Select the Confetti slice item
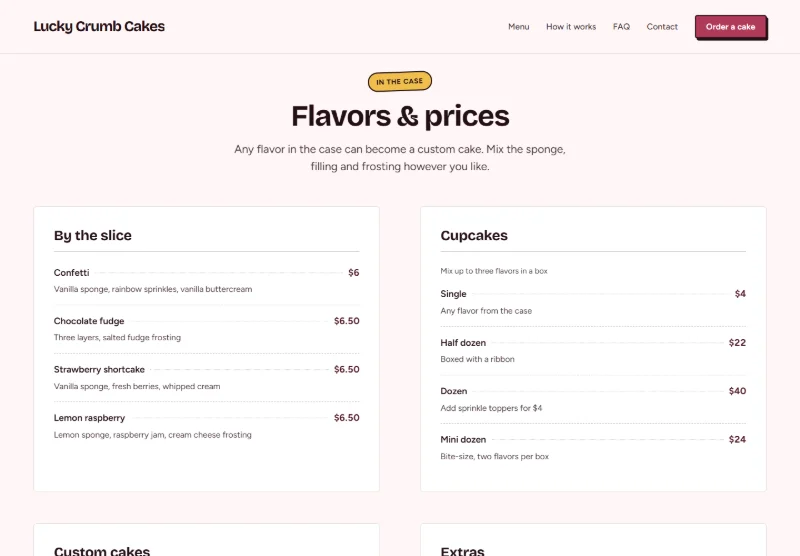Screen dimensions: 800x556 pos(206,281)
